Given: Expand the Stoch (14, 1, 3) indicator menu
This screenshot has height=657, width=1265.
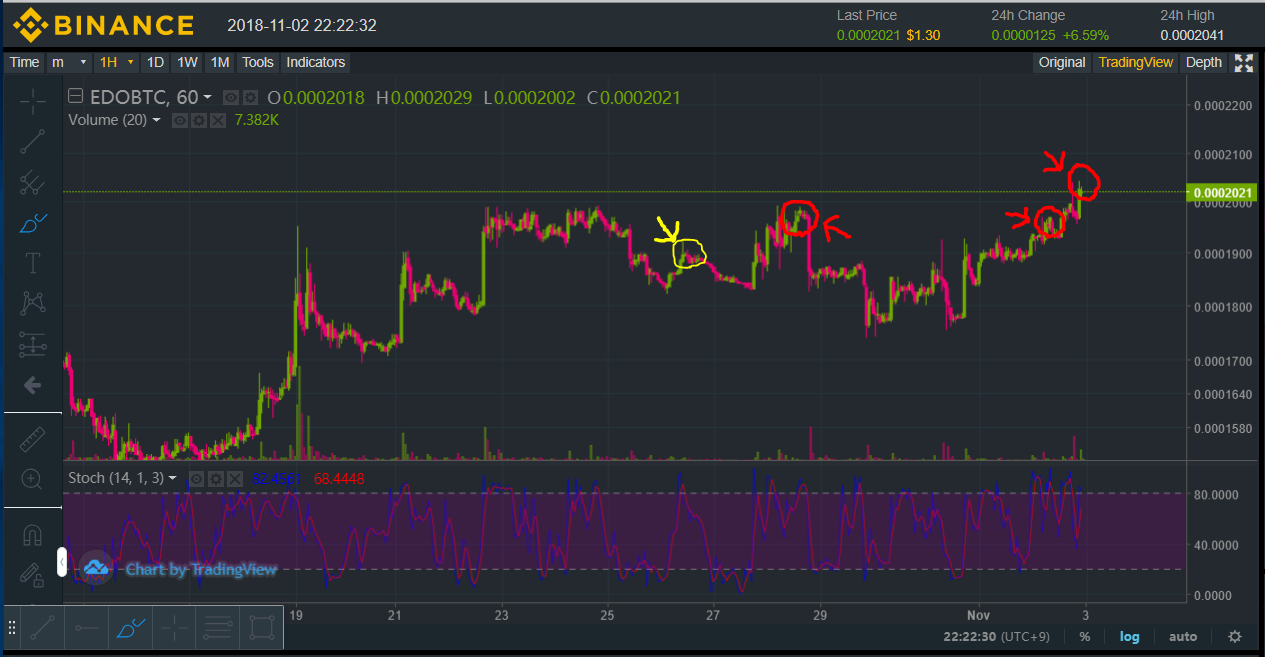Looking at the screenshot, I should [172, 478].
